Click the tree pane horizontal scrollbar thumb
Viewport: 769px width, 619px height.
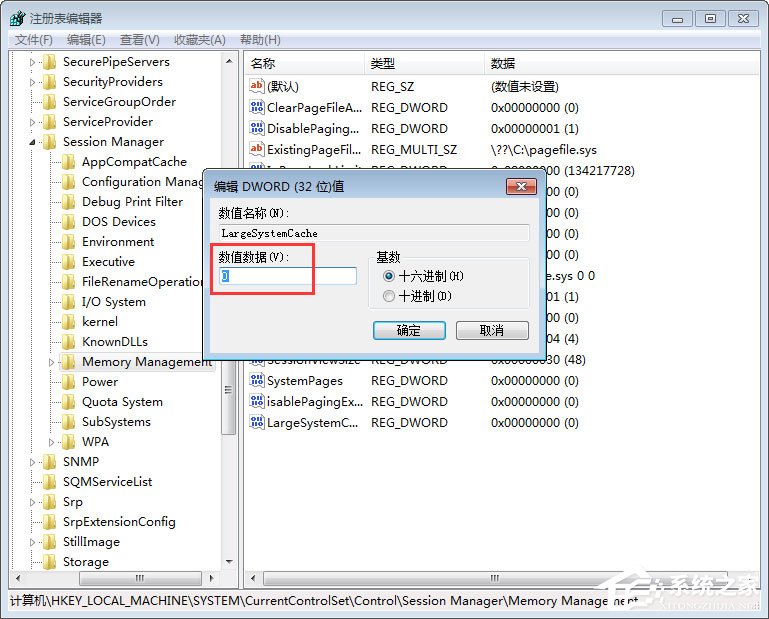[140, 578]
